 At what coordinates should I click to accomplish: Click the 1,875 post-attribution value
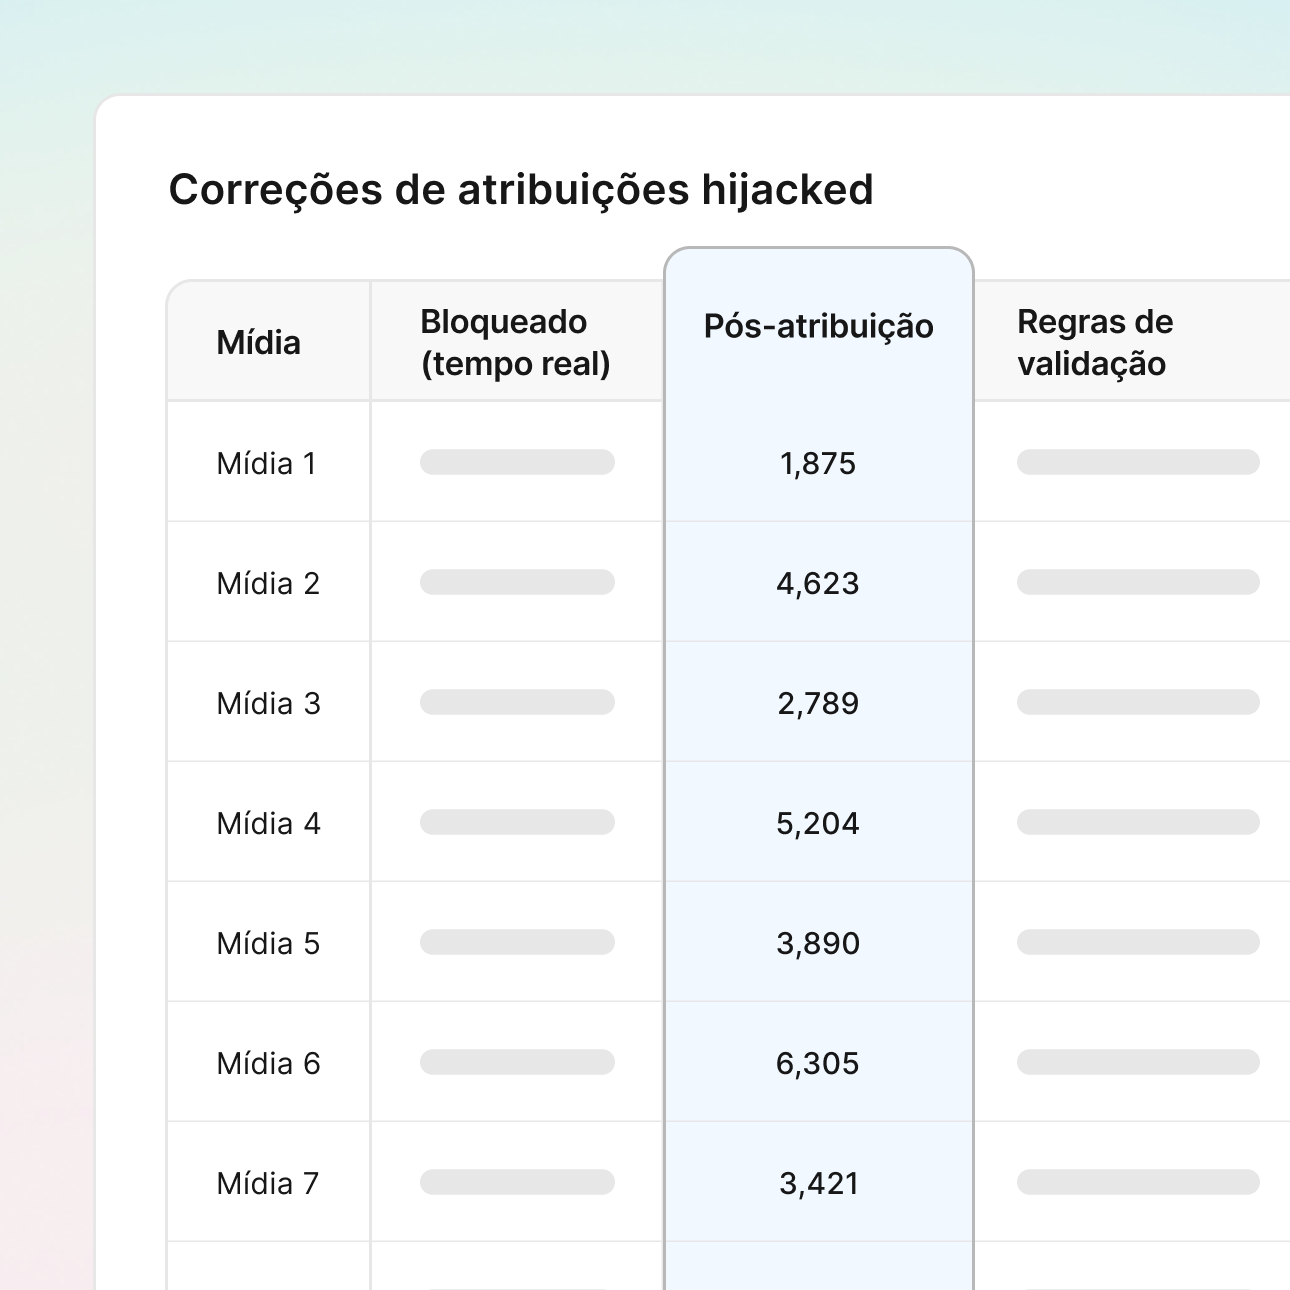[x=818, y=464]
